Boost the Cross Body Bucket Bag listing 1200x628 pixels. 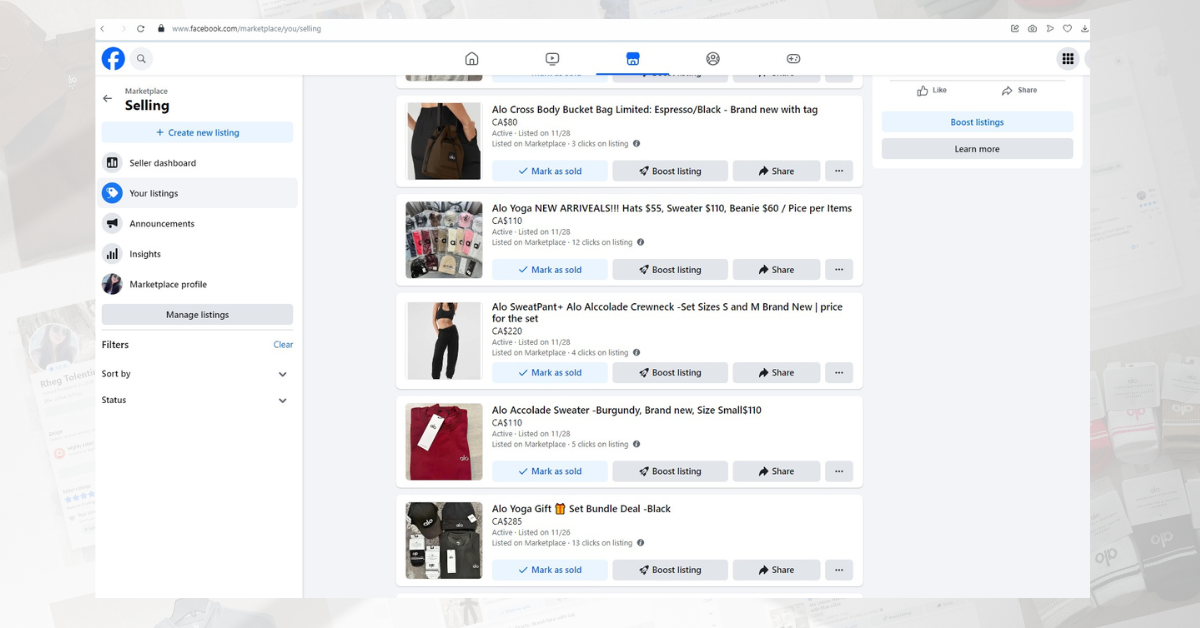670,171
